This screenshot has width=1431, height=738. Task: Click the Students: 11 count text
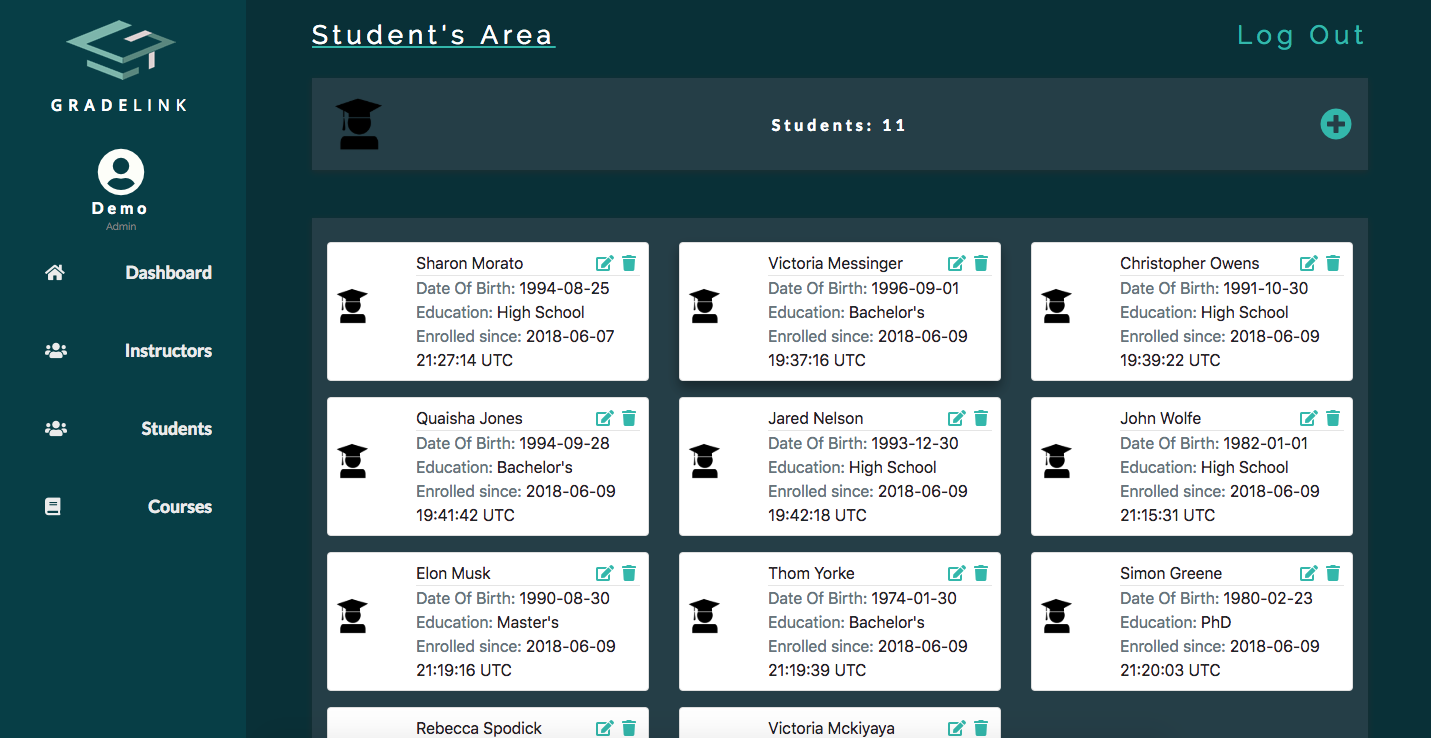pos(838,125)
